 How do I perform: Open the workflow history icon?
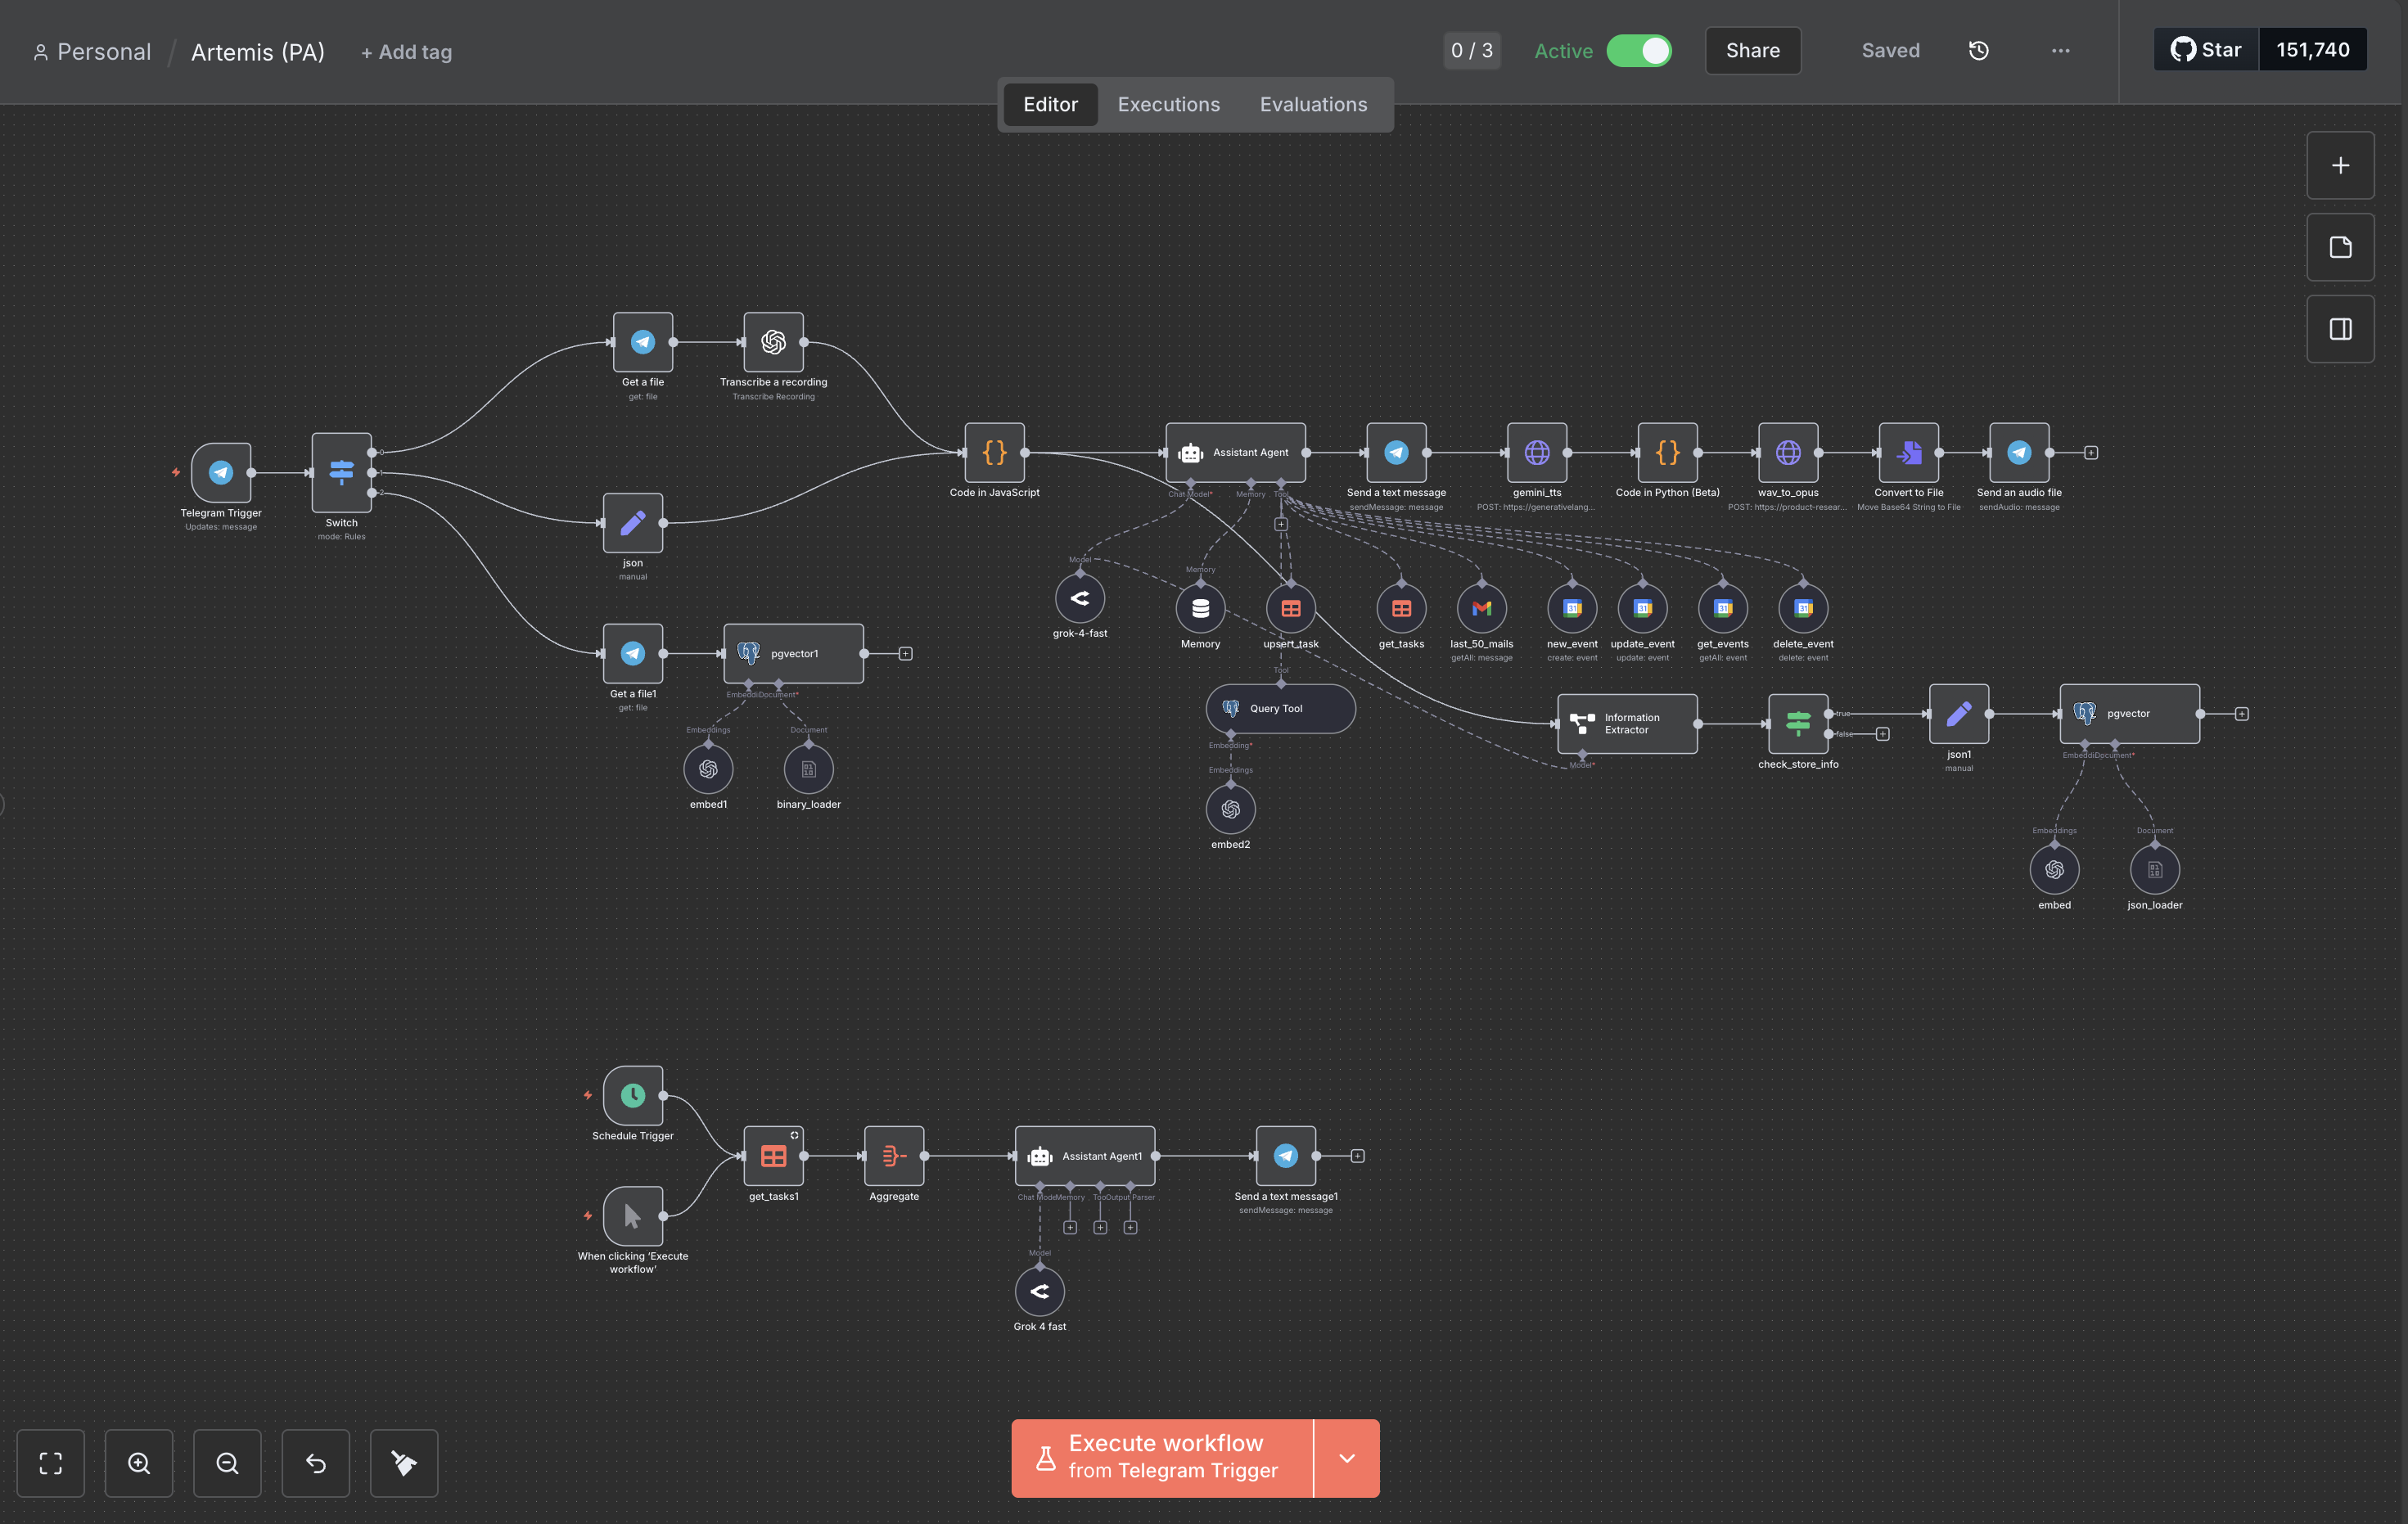pos(1978,51)
